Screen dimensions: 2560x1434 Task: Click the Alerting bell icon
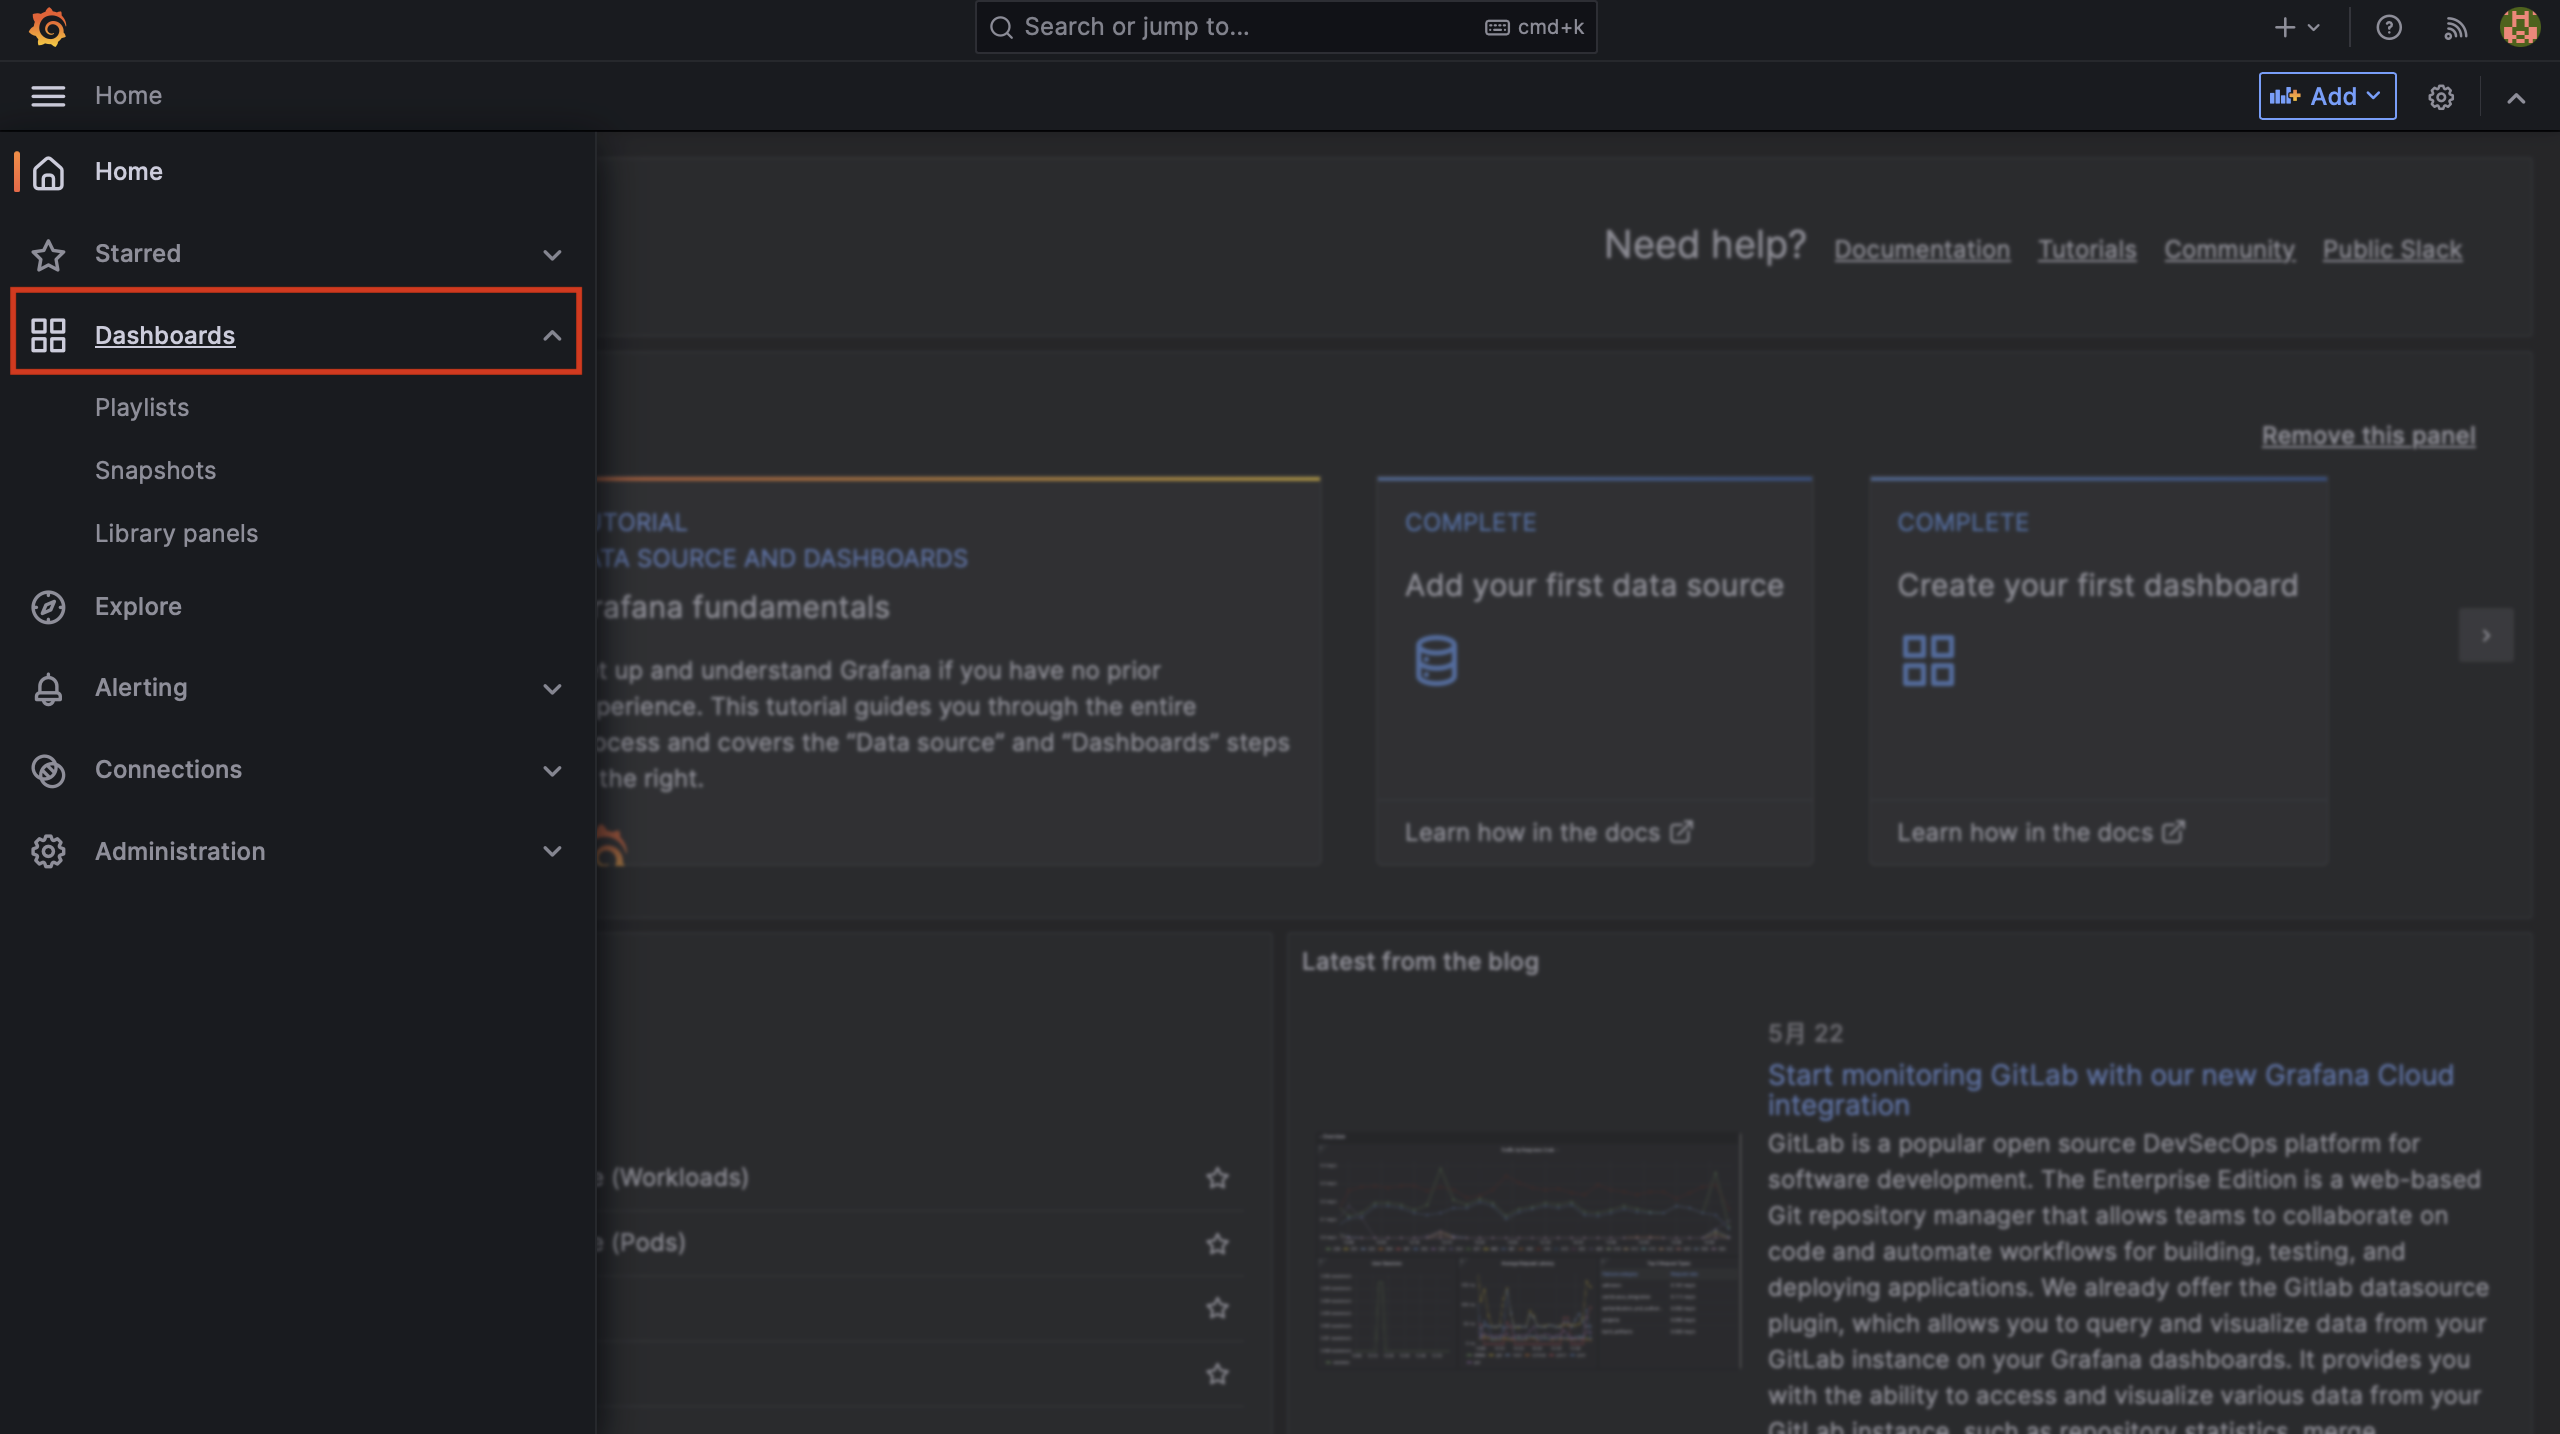(48, 689)
